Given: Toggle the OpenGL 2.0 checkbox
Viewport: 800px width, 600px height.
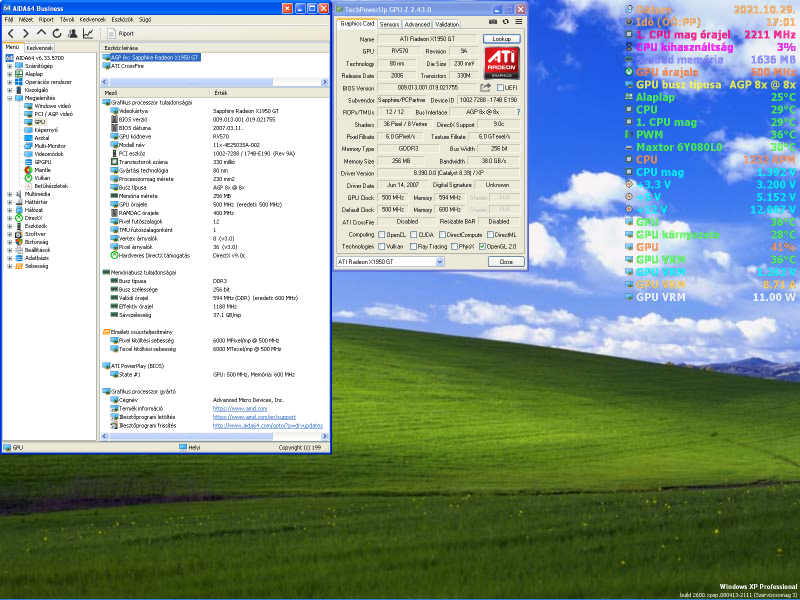Looking at the screenshot, I should pos(482,246).
